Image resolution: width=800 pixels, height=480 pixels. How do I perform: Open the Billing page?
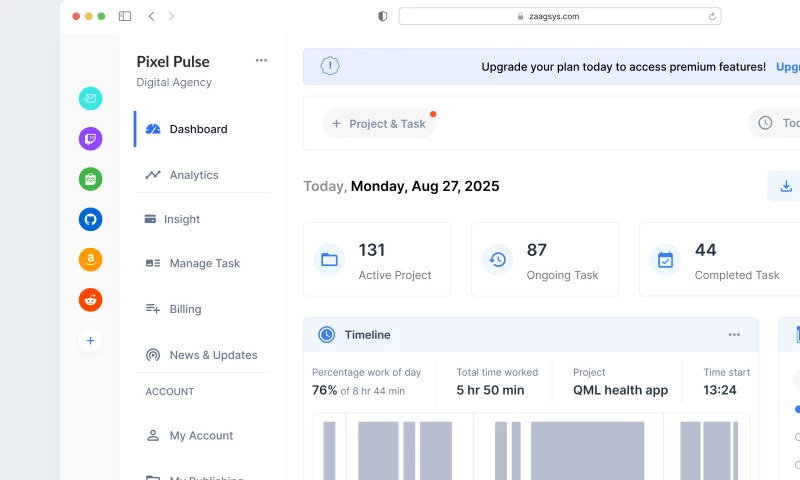185,309
